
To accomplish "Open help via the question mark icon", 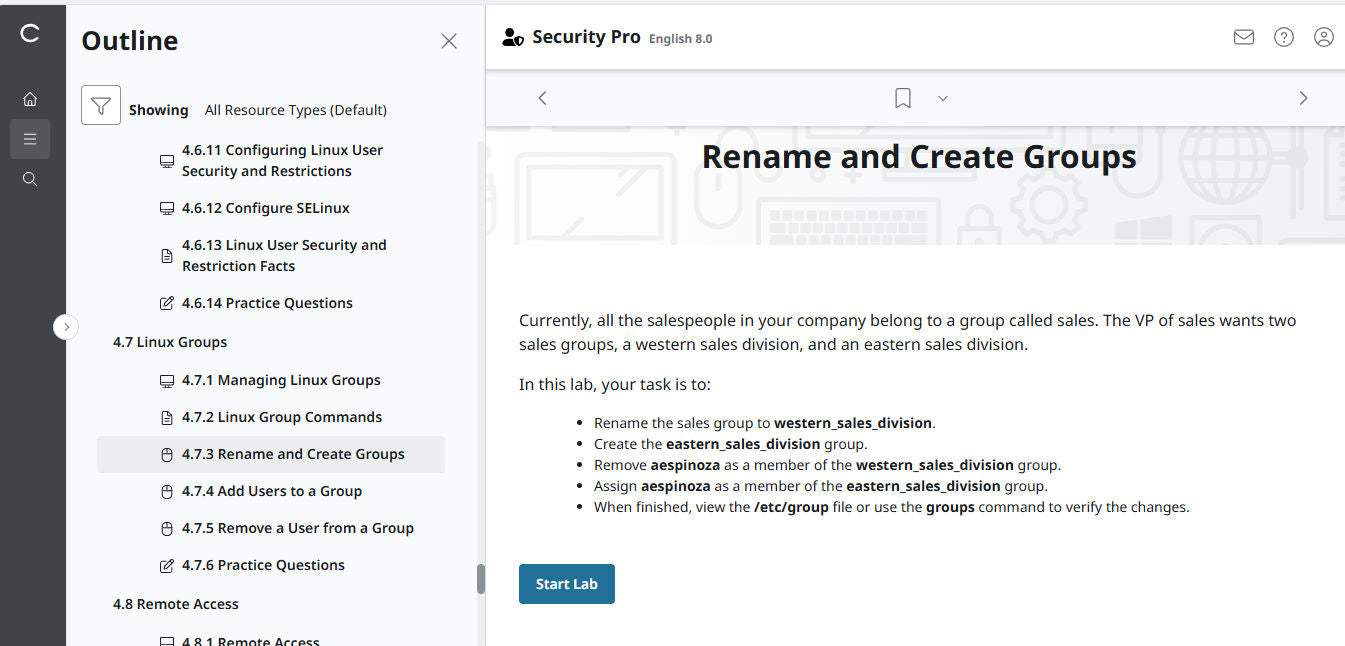I will [1283, 36].
